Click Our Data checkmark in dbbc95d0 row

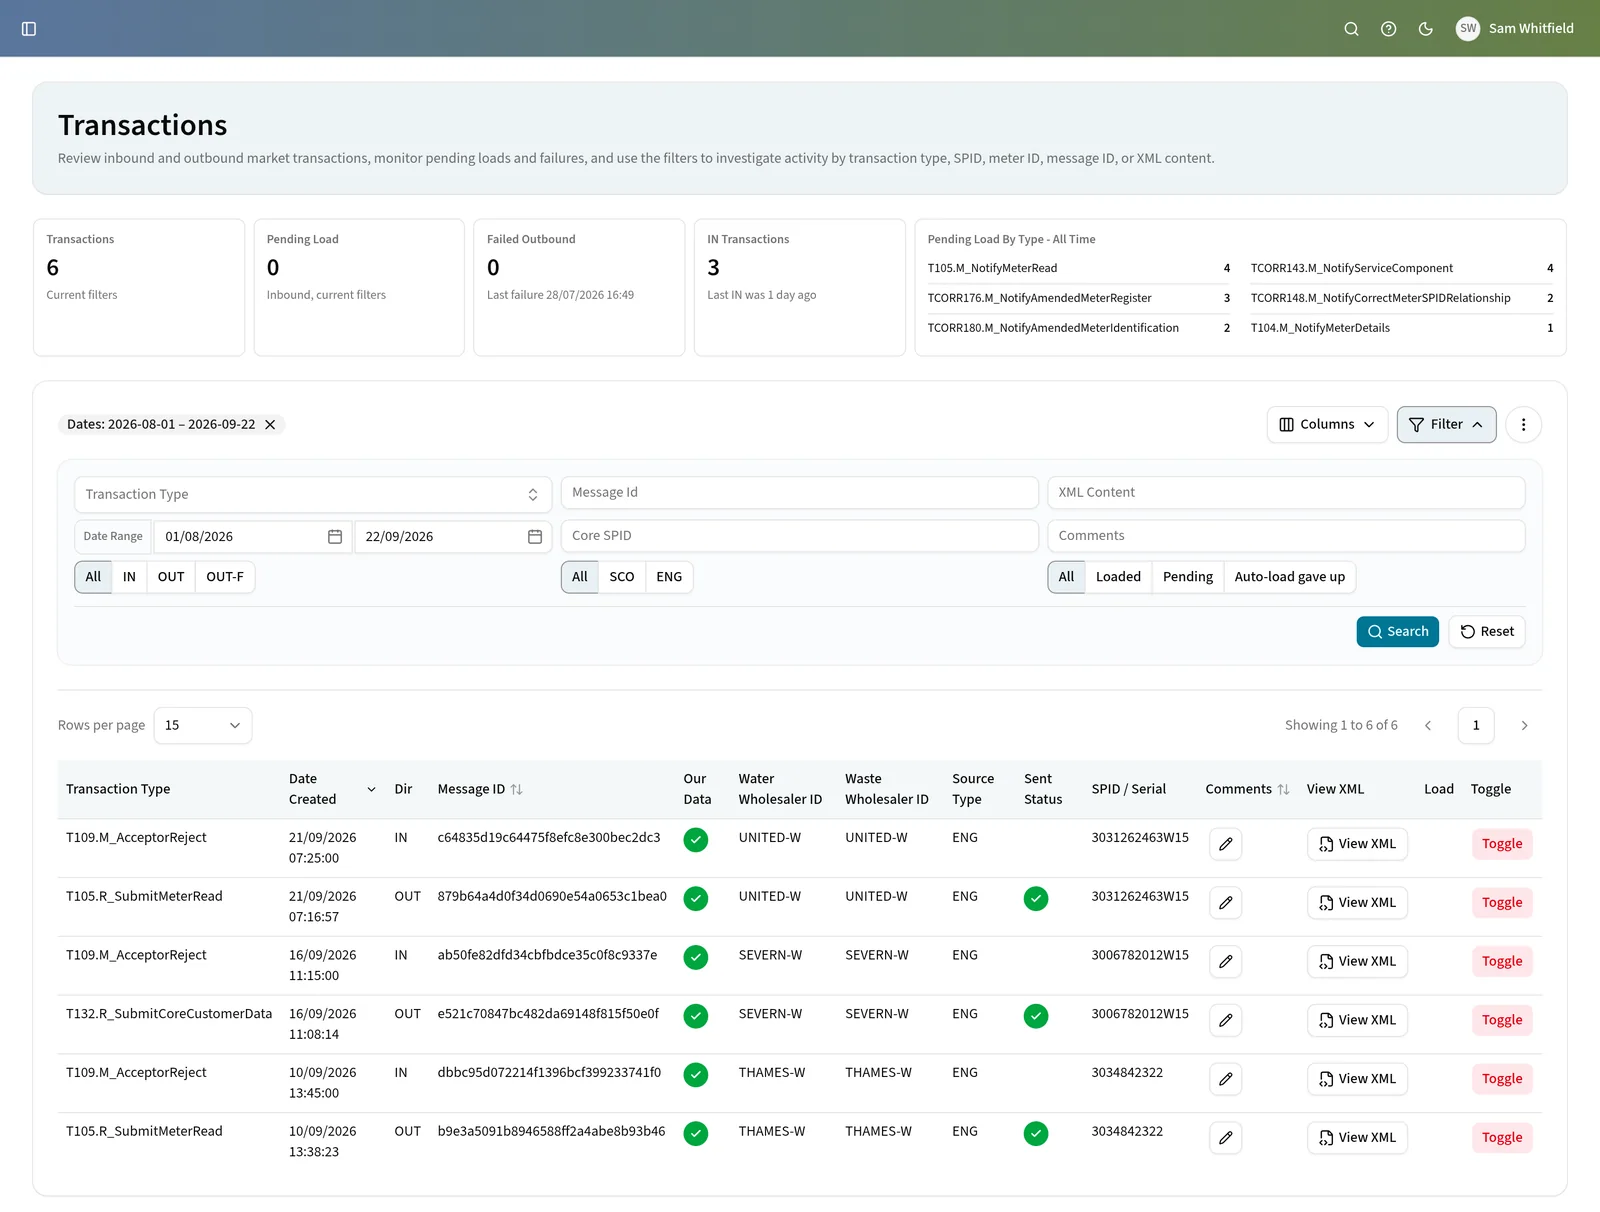[x=696, y=1075]
